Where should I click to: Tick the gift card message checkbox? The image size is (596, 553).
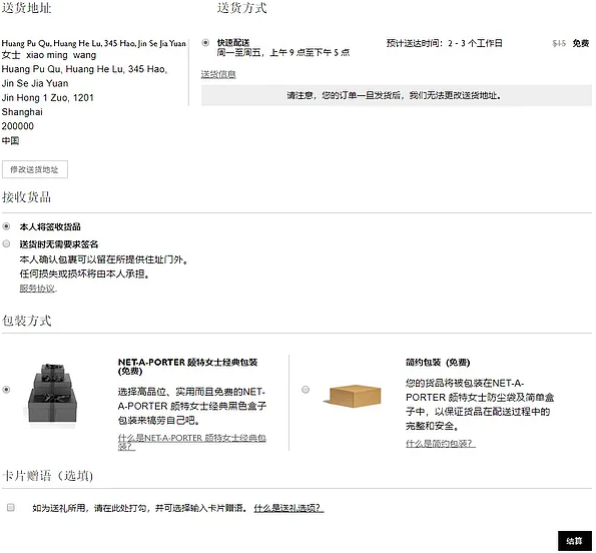tap(11, 507)
